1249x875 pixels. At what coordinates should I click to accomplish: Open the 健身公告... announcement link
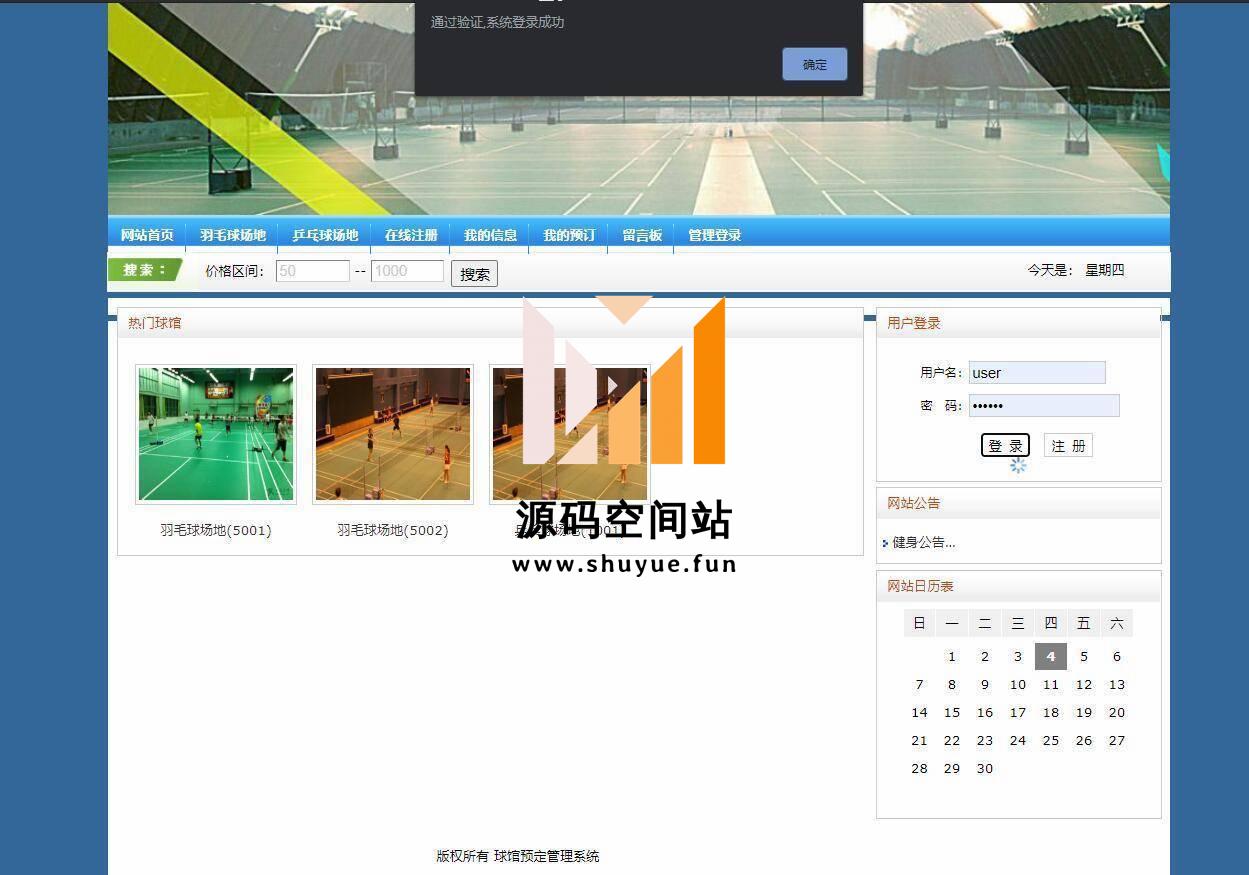(924, 542)
